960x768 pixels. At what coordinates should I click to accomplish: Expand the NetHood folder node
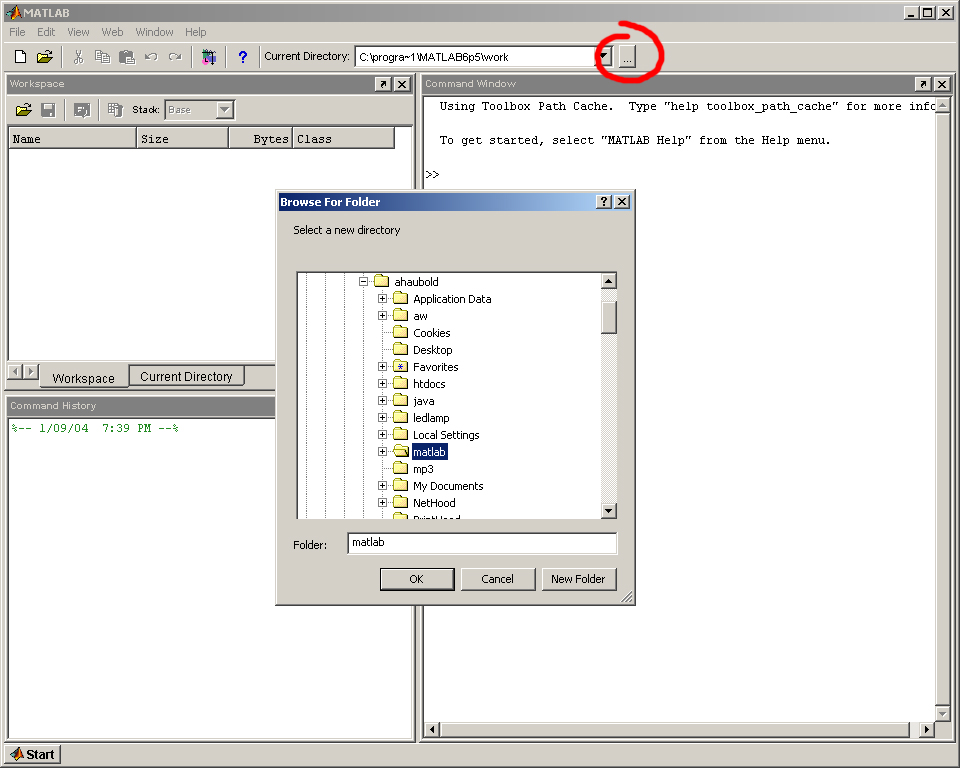(383, 503)
